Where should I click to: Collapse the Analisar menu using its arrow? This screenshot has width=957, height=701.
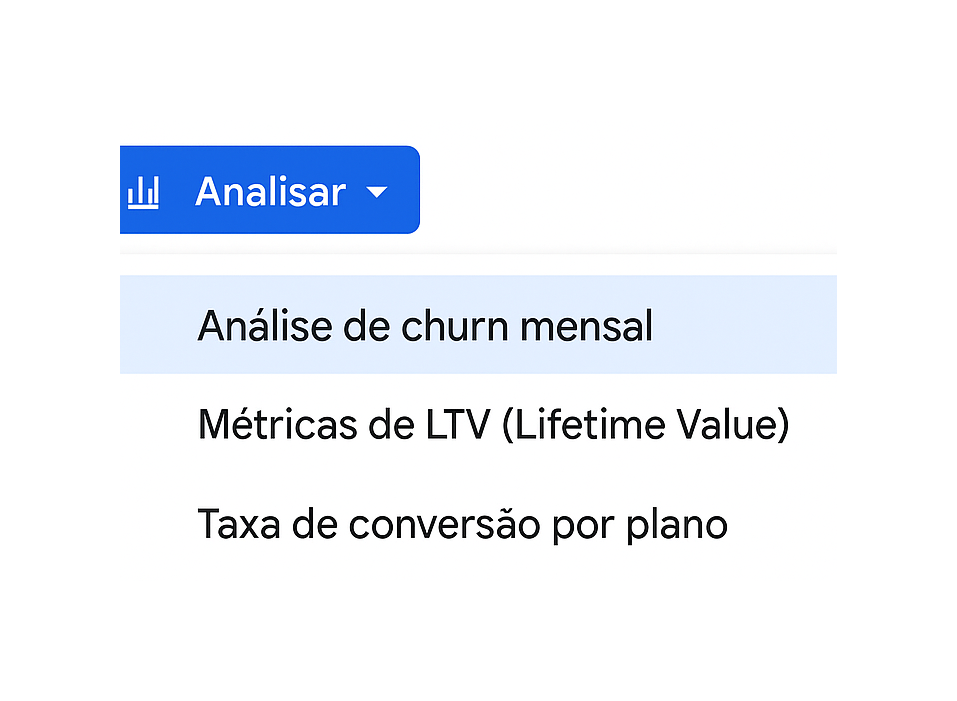pos(377,193)
